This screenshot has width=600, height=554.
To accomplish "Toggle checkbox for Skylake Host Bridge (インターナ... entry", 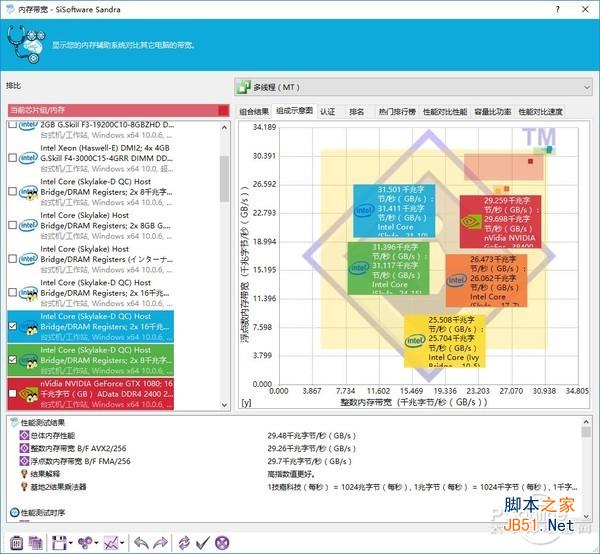I will click(x=13, y=259).
